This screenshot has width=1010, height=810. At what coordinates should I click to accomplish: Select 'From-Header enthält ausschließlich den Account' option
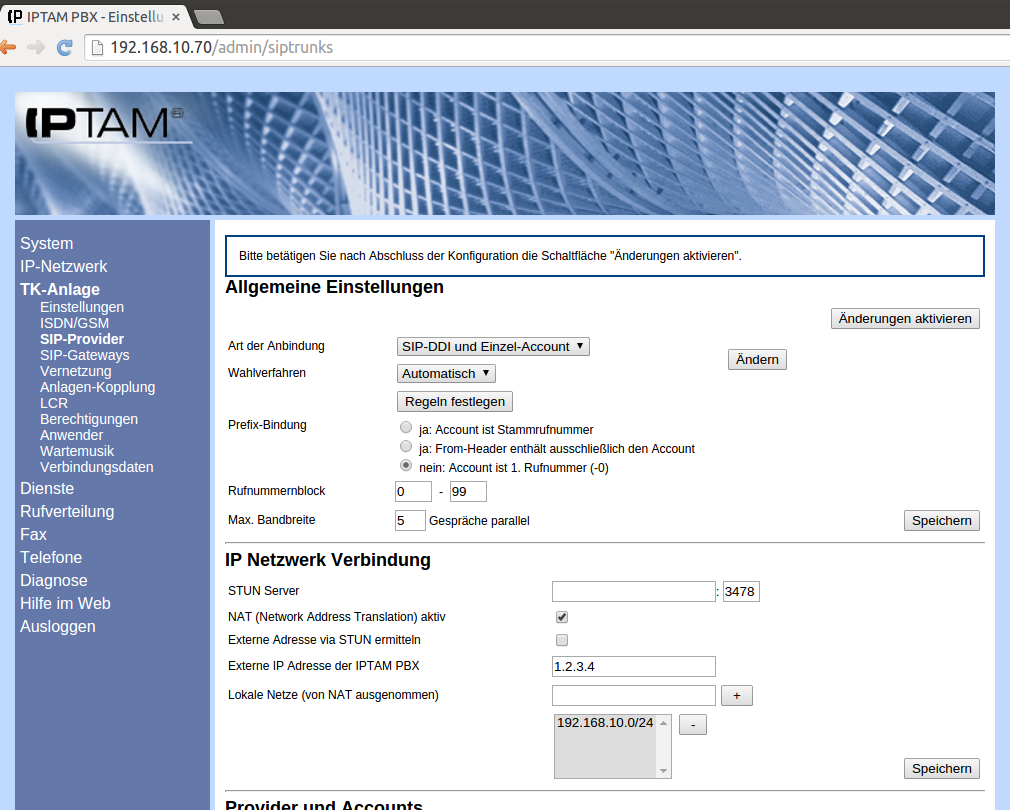406,447
